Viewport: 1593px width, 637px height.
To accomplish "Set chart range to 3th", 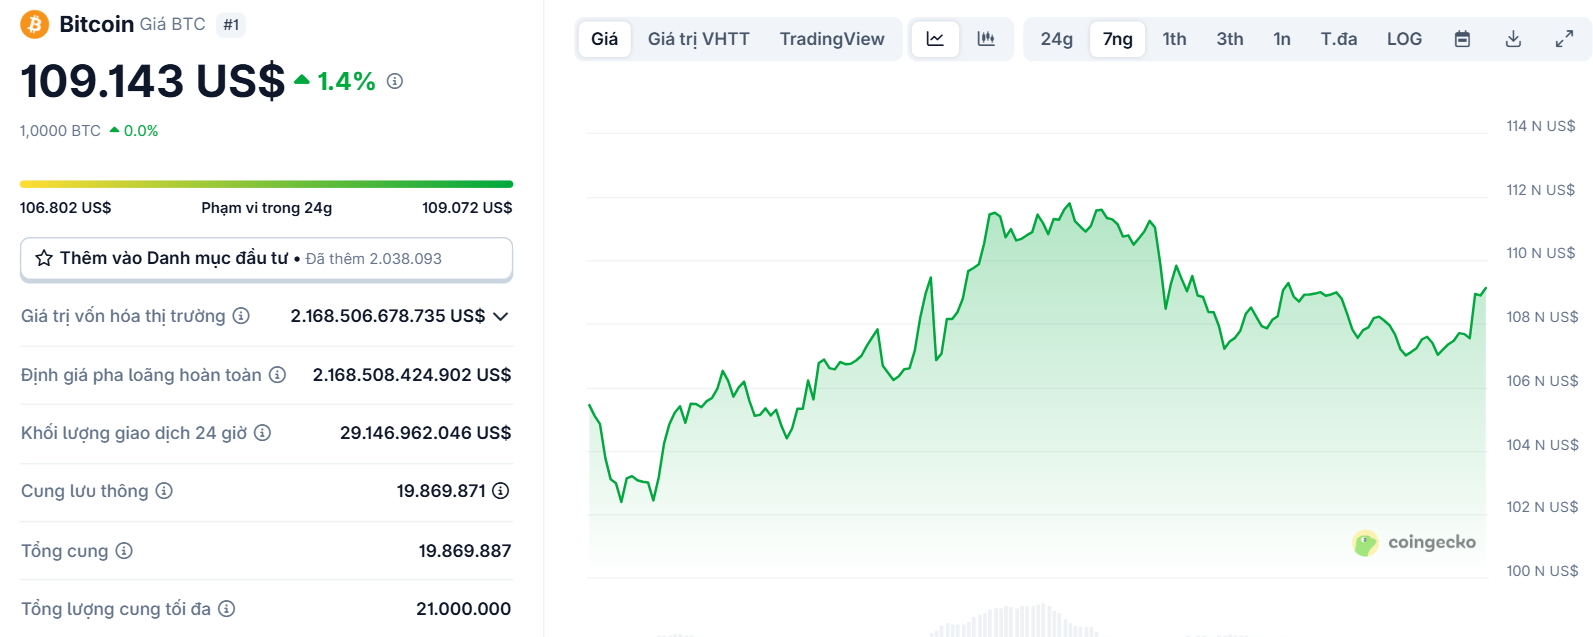I will click(1230, 39).
